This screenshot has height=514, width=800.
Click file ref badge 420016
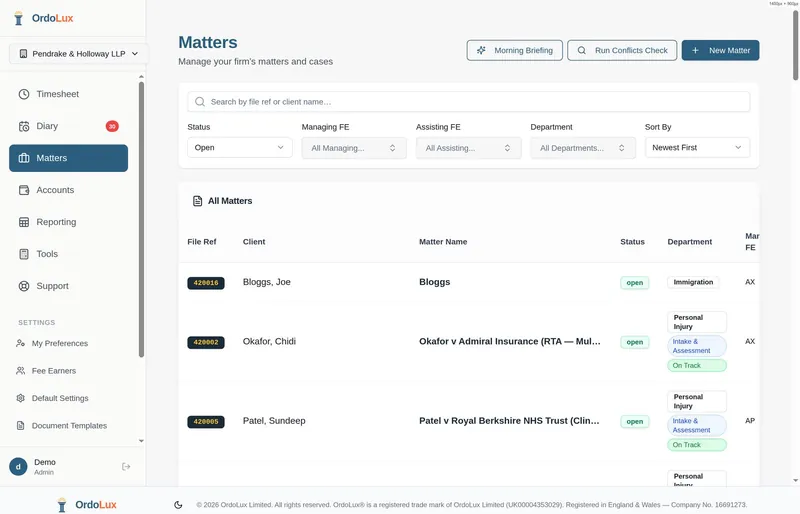point(206,283)
